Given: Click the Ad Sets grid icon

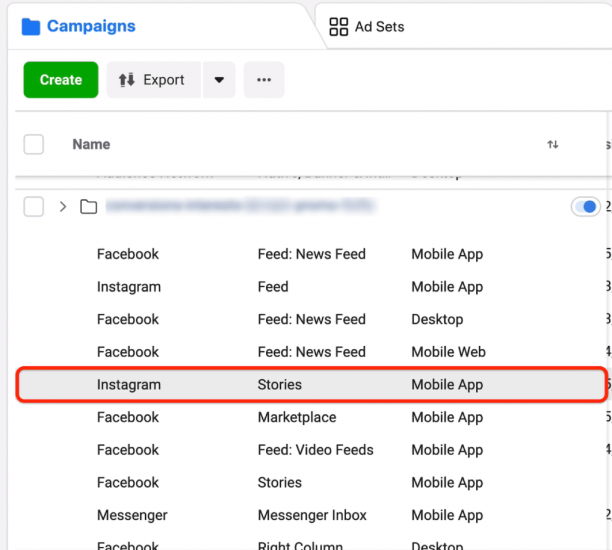Looking at the screenshot, I should (x=339, y=27).
